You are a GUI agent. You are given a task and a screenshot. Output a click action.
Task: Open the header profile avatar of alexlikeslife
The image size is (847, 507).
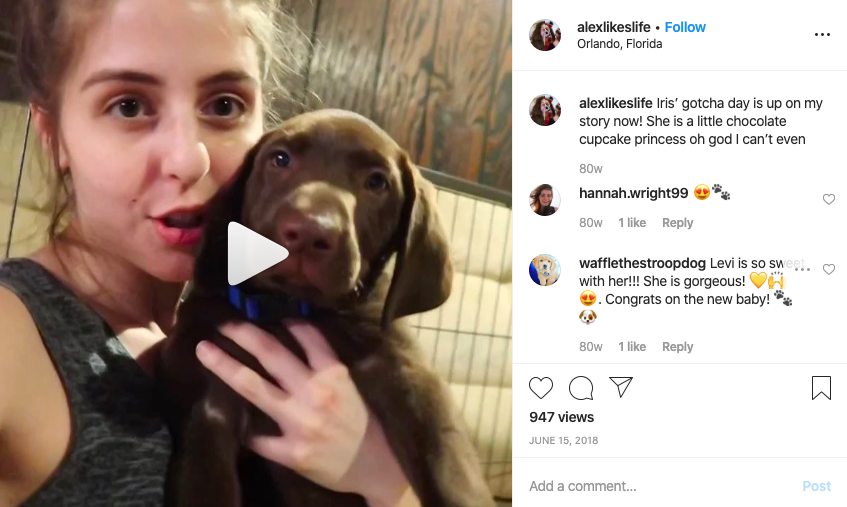[544, 35]
